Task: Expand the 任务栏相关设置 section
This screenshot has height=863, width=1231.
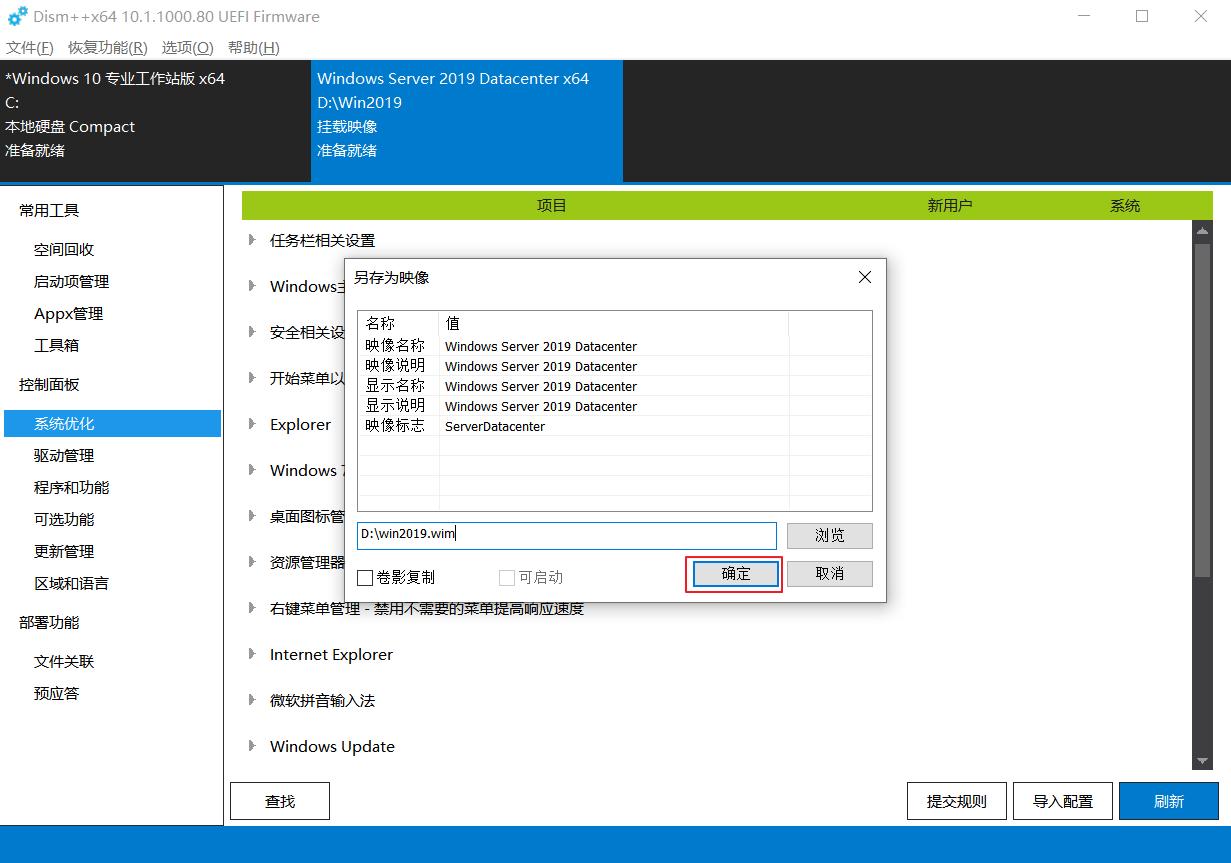Action: (321, 240)
